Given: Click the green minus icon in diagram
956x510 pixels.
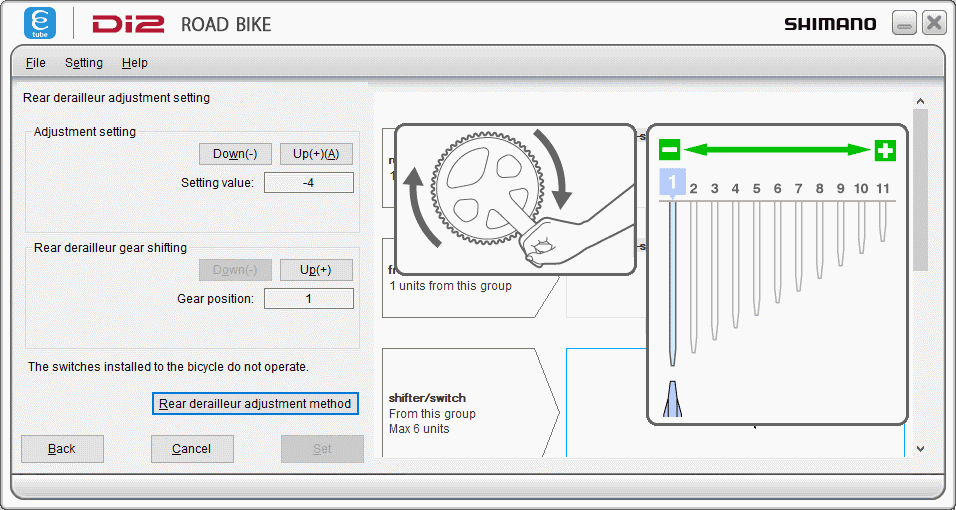Looking at the screenshot, I should coord(669,151).
